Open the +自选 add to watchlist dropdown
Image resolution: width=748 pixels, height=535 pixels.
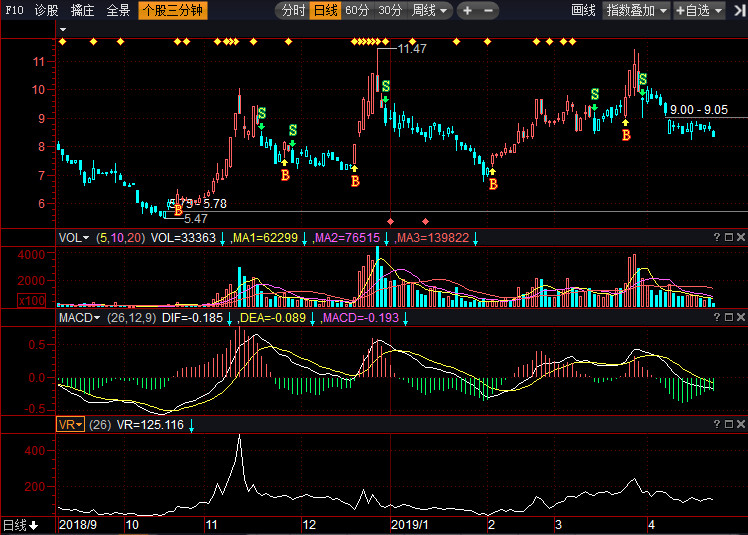[x=699, y=10]
